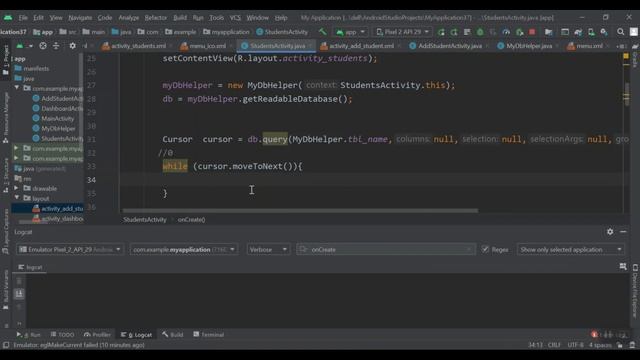Toggle the Regex checkbox
640x360 pixels.
coord(485,249)
